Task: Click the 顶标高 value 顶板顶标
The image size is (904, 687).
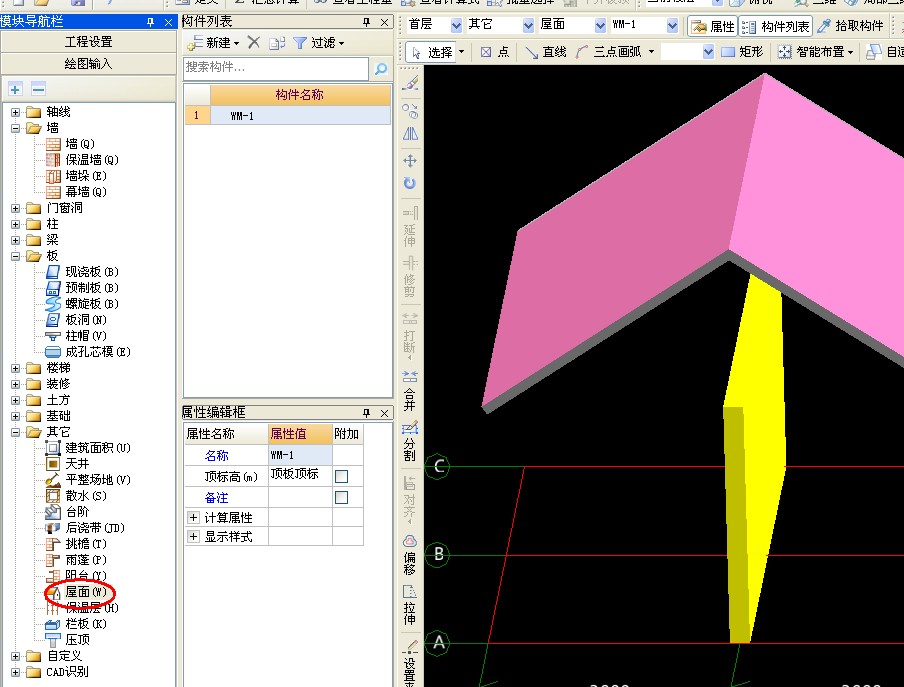Action: click(300, 475)
